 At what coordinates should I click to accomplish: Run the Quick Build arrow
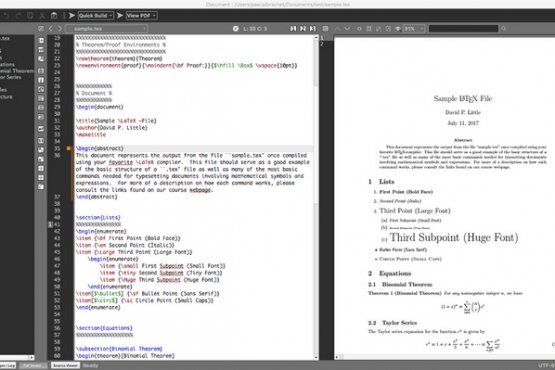point(72,16)
